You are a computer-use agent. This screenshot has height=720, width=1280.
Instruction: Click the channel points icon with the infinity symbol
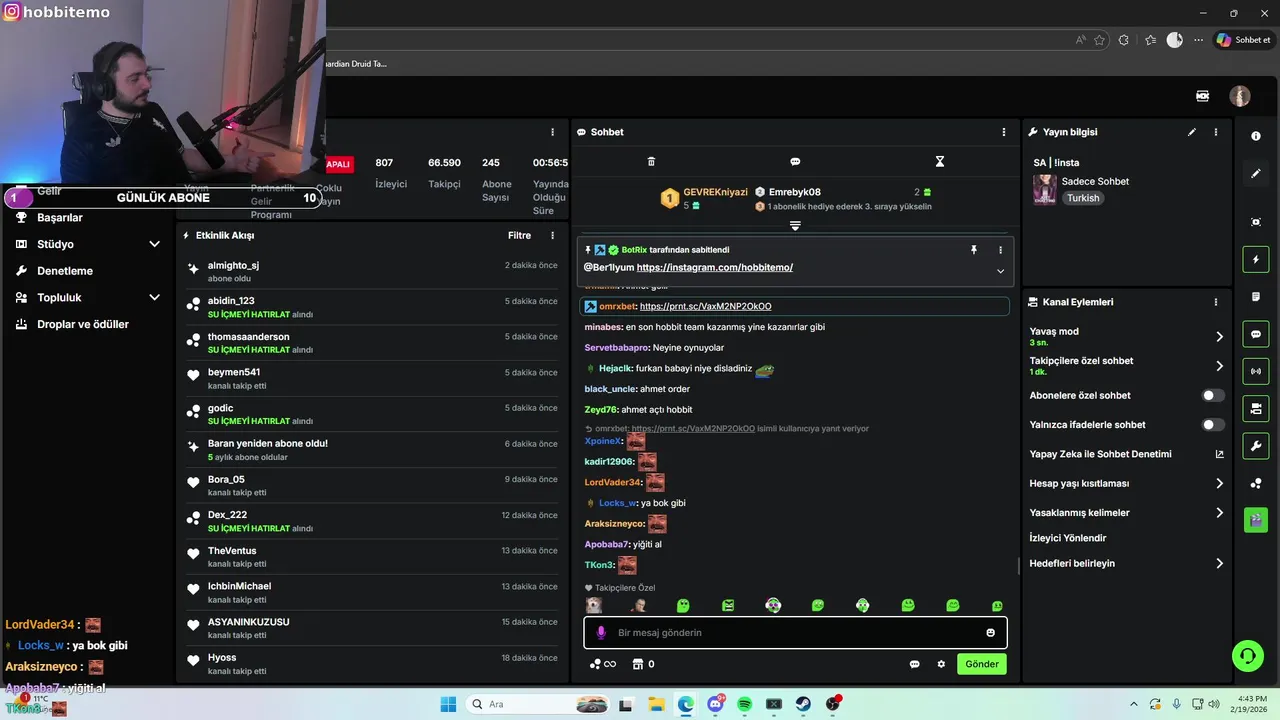point(602,664)
